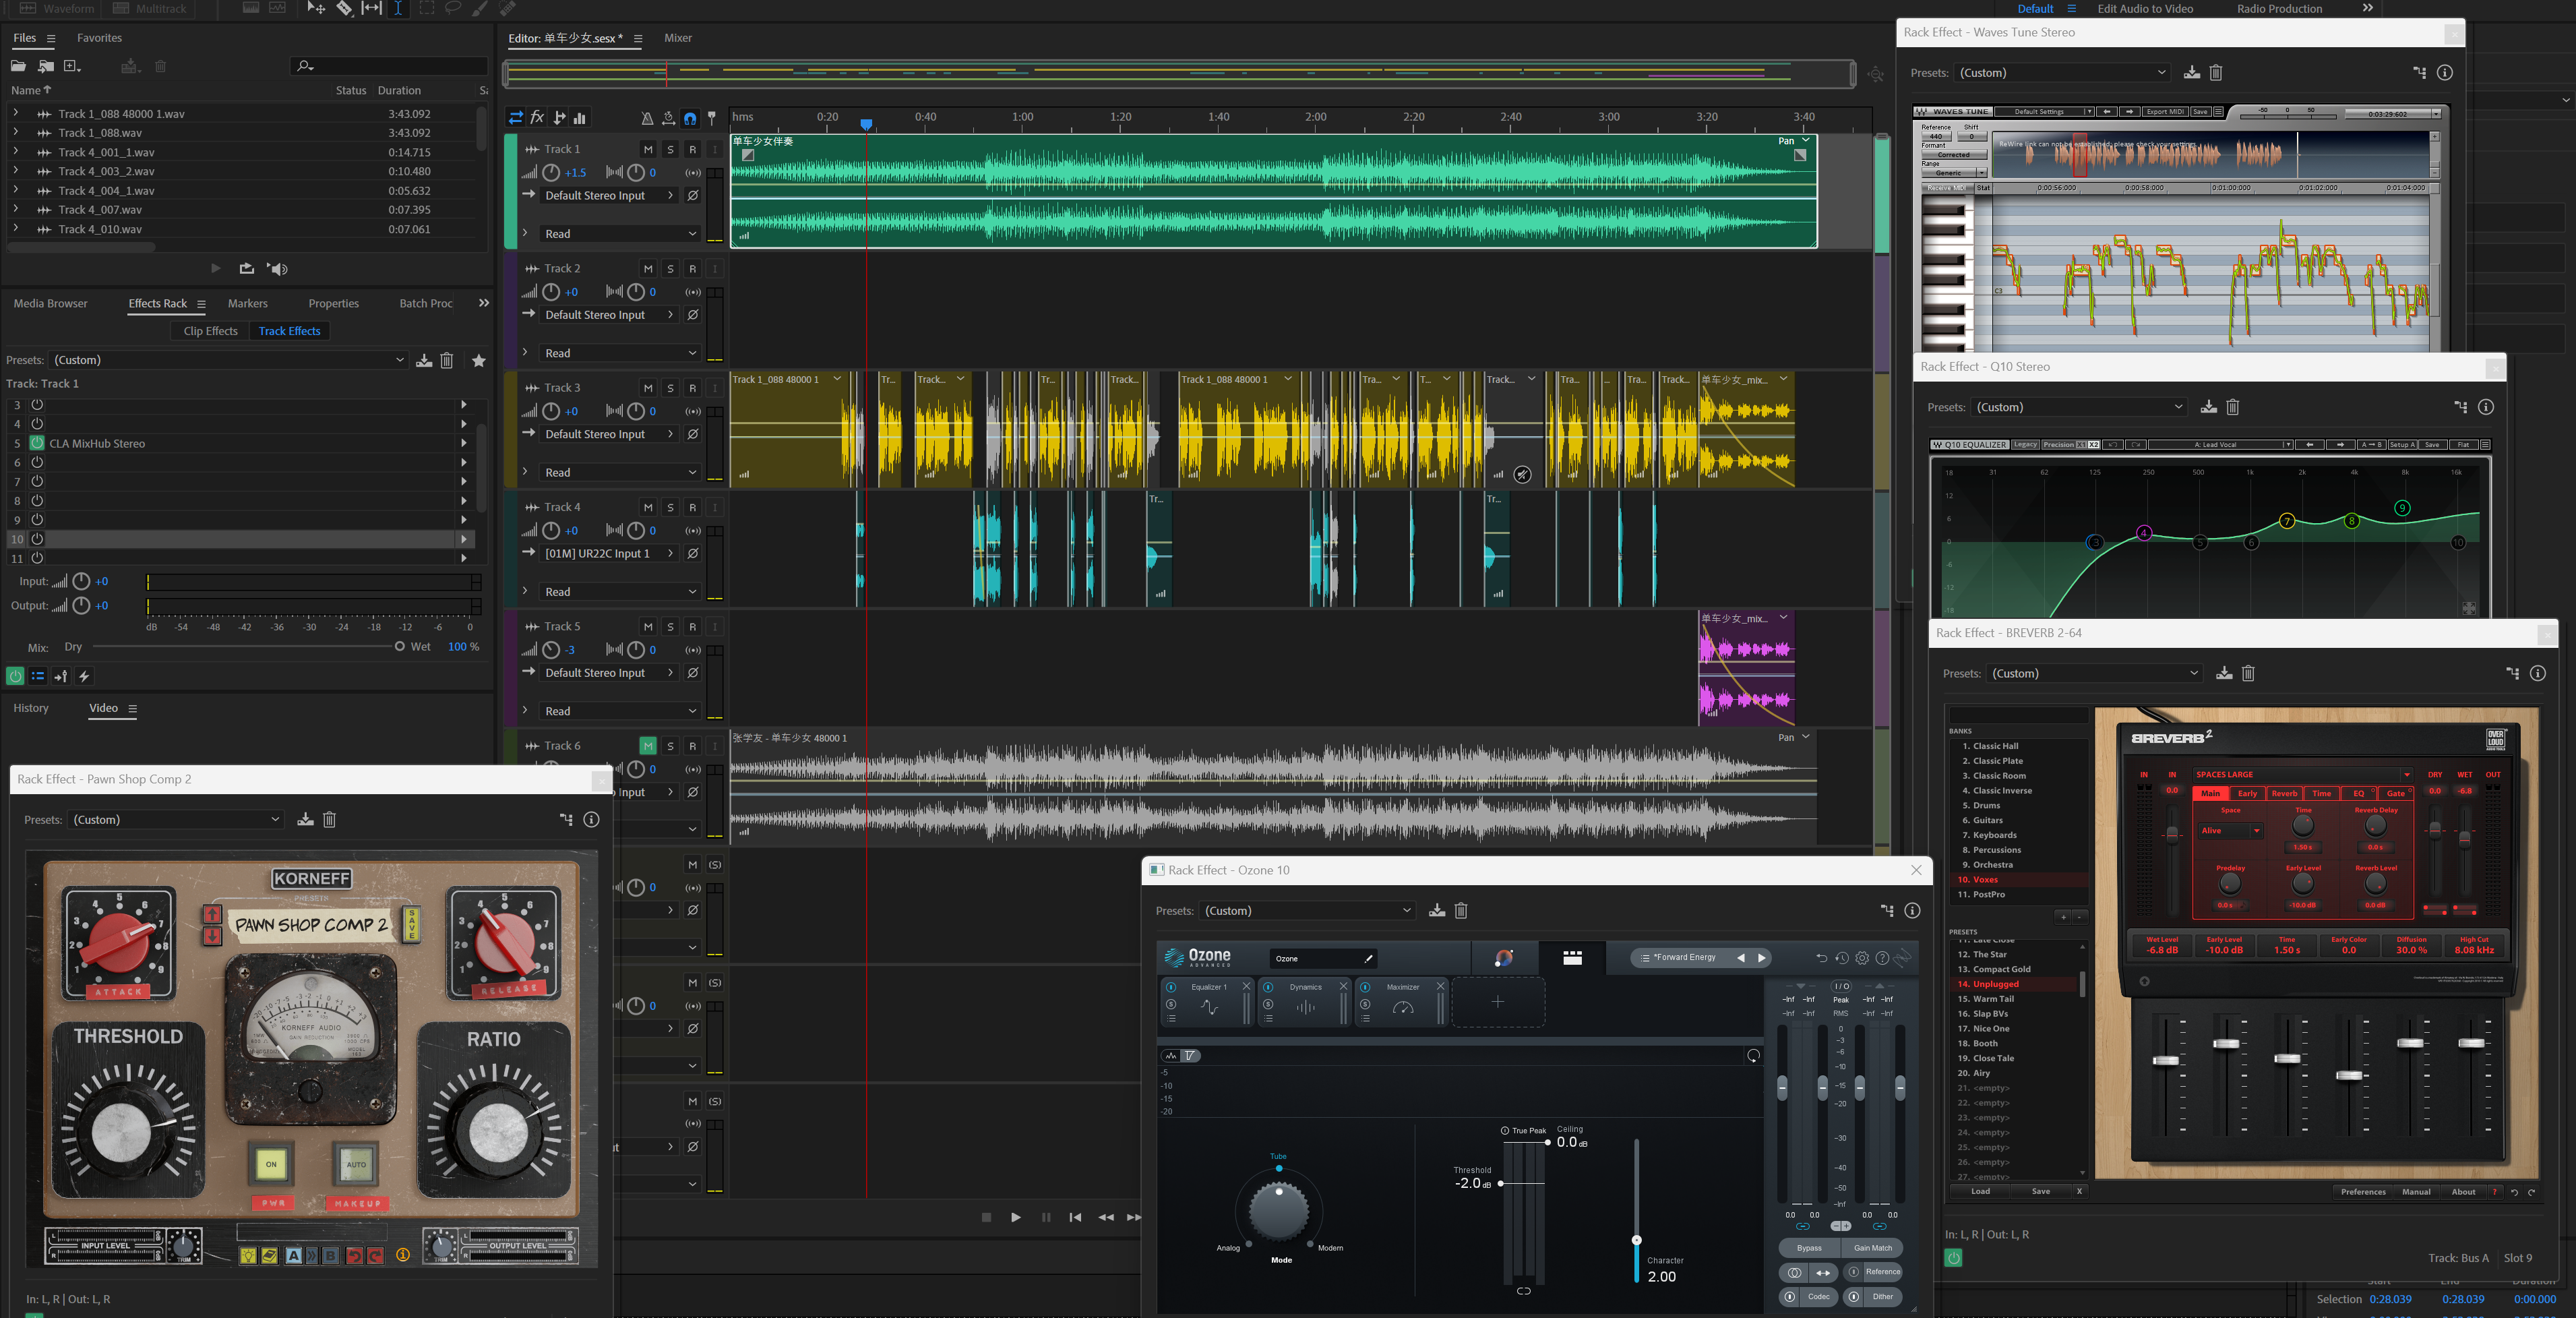Switch to the Mixer tab

click(x=678, y=38)
